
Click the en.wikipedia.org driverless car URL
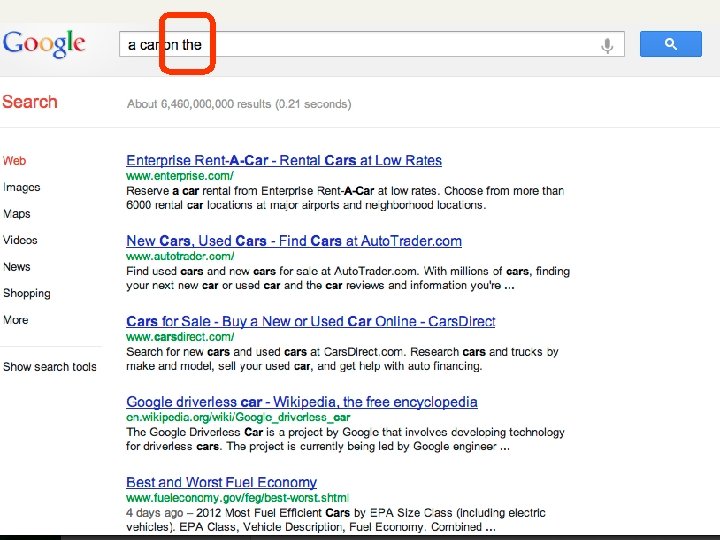(238, 417)
